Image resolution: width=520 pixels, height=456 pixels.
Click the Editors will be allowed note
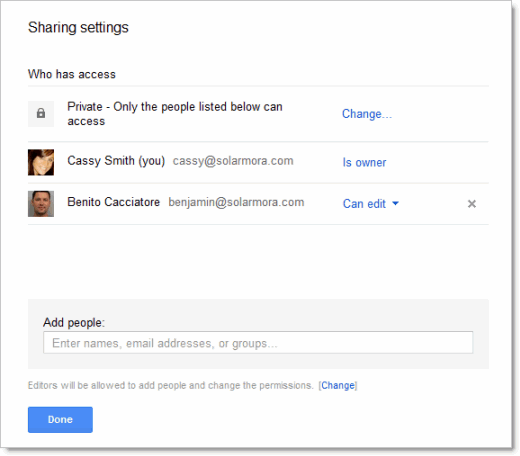(x=171, y=386)
